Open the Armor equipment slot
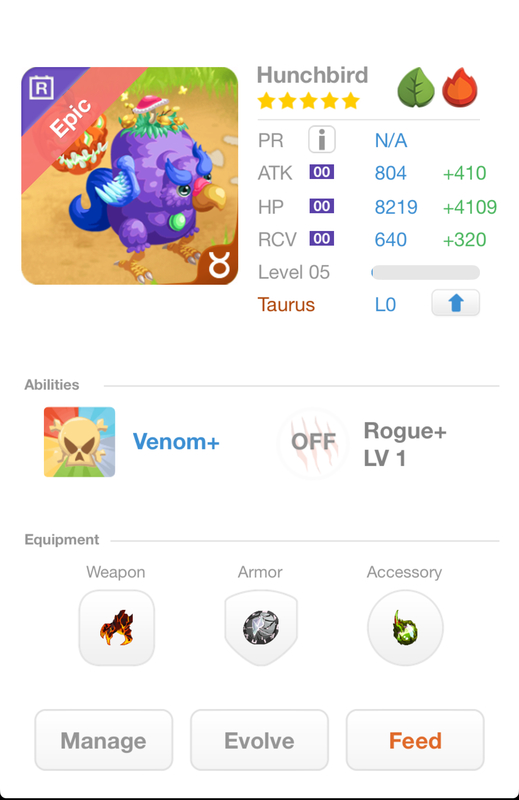Viewport: 519px width, 800px height. [x=261, y=628]
